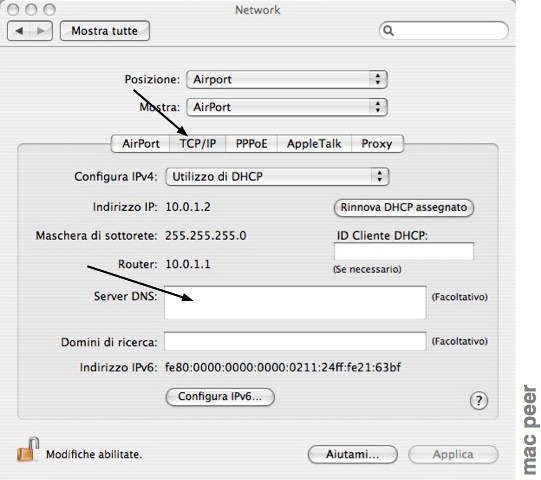541x480 pixels.
Task: Click the subnet mask 255.255.255.0
Action: 206,236
